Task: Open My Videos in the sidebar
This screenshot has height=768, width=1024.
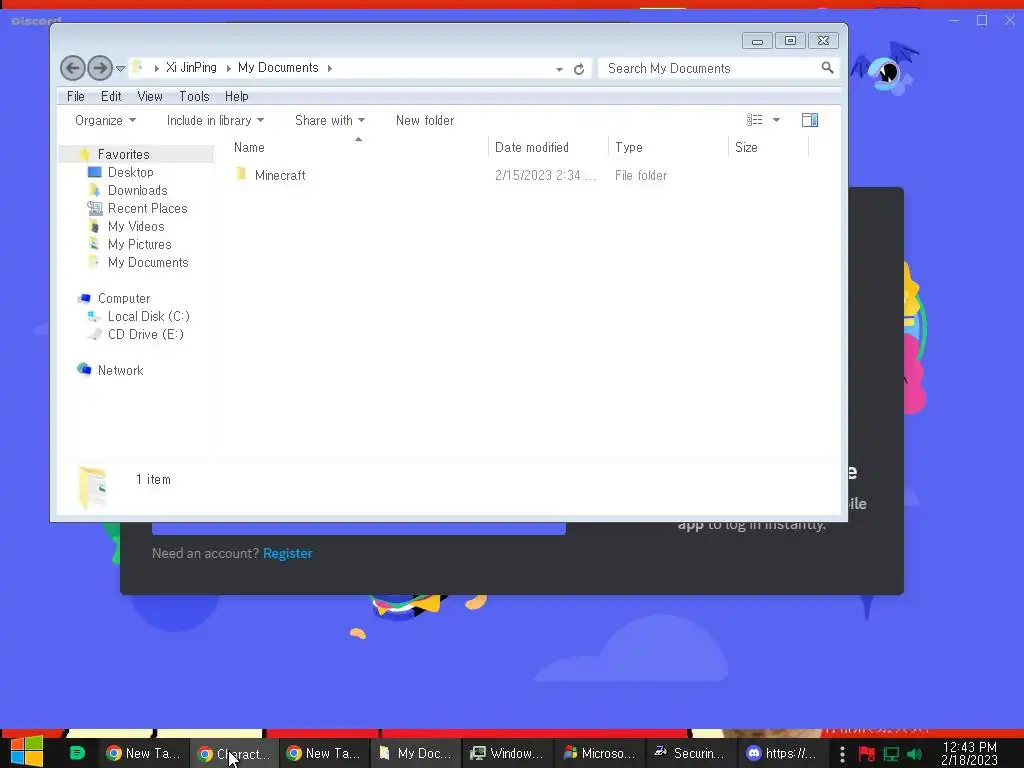Action: (x=136, y=226)
